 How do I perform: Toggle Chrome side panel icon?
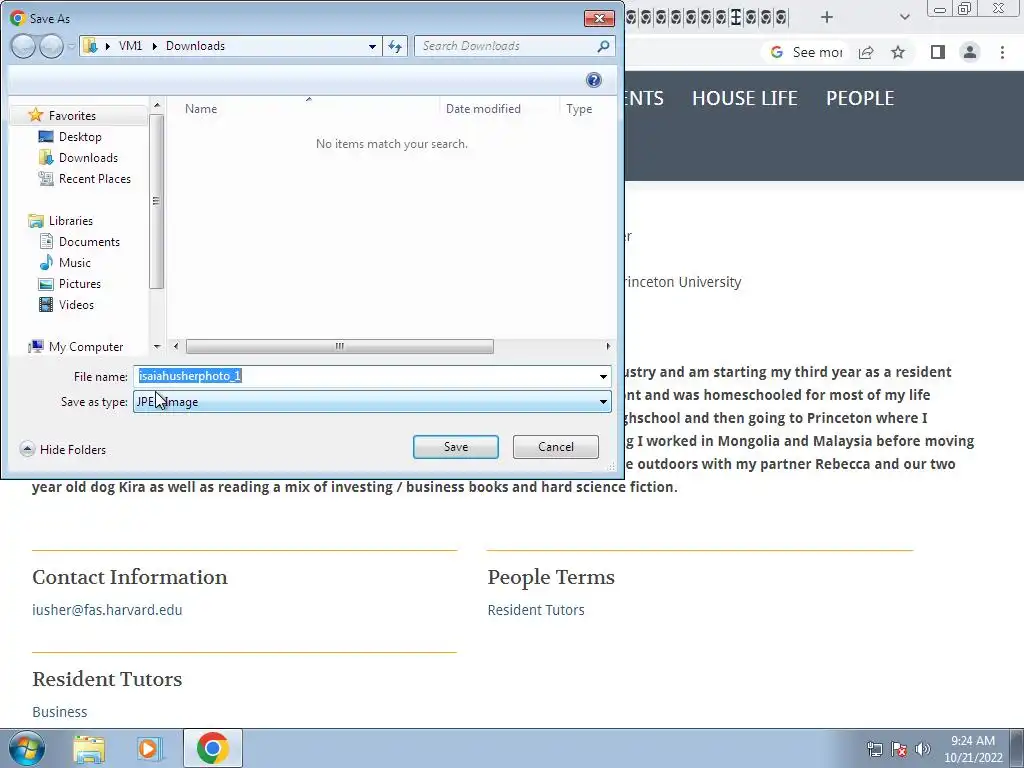point(938,52)
